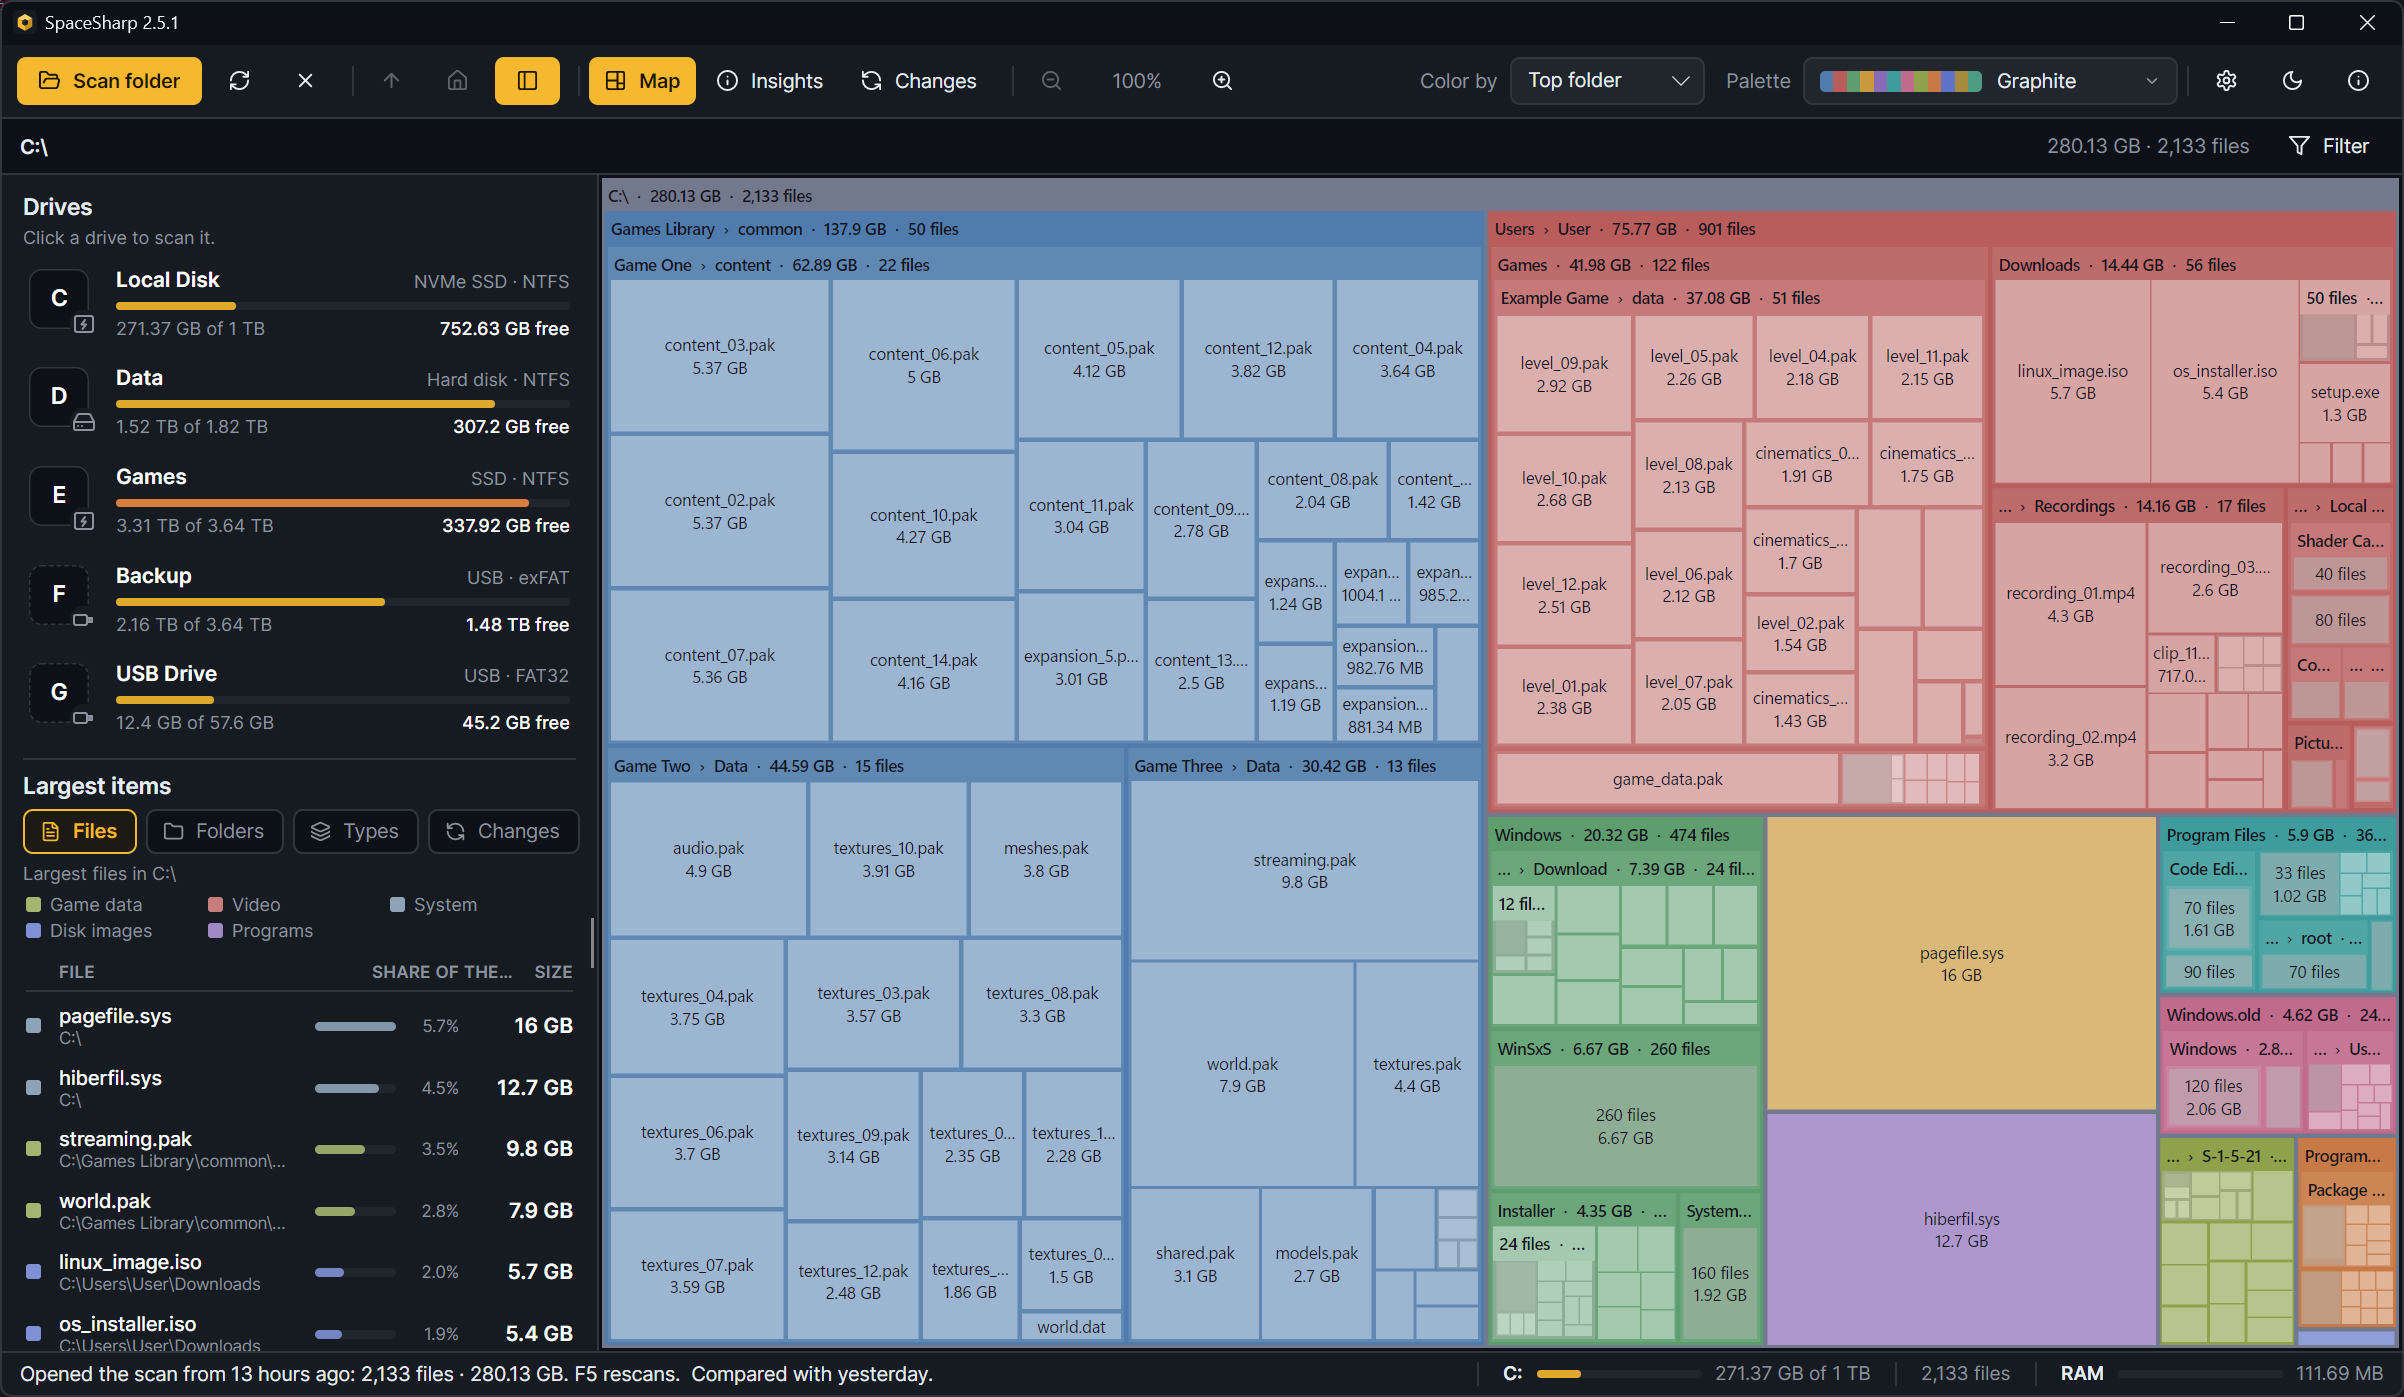
Task: Open the Changes view in toolbar
Action: (x=918, y=81)
